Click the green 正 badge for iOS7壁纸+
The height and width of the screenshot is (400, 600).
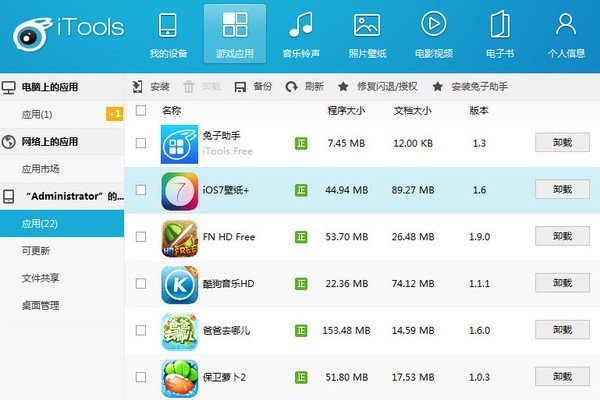pyautogui.click(x=301, y=190)
